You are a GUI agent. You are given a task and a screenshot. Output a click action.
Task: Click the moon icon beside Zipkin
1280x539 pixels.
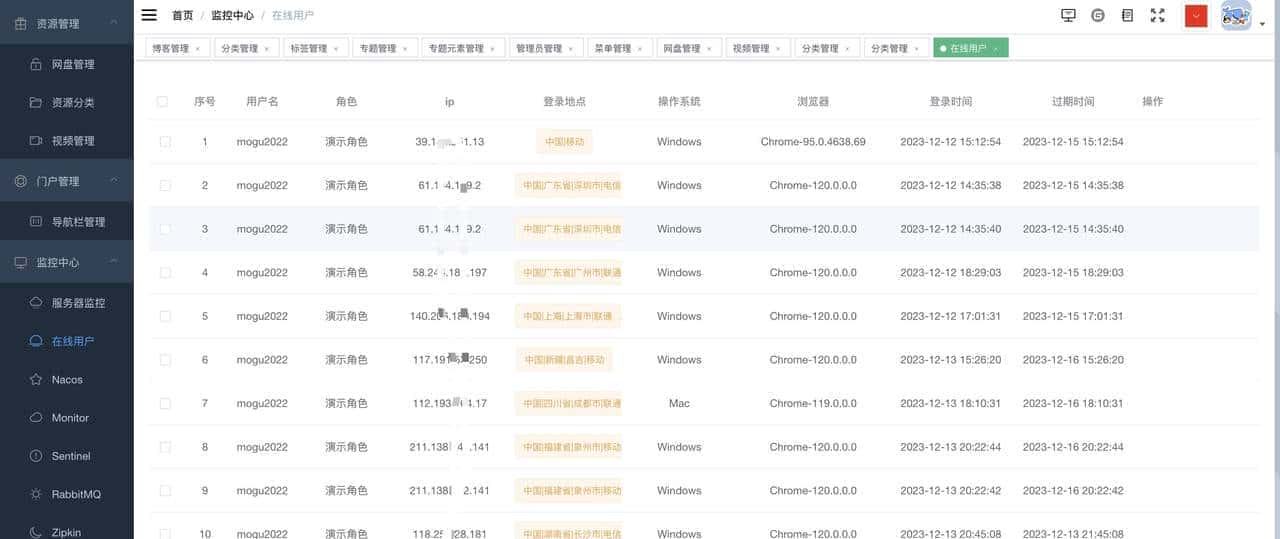point(36,532)
